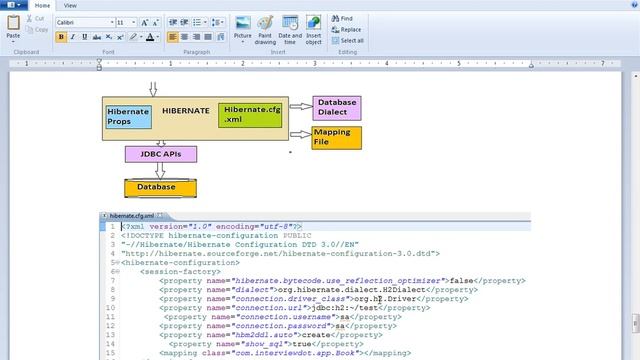Toggle Bold formatting

coord(61,37)
